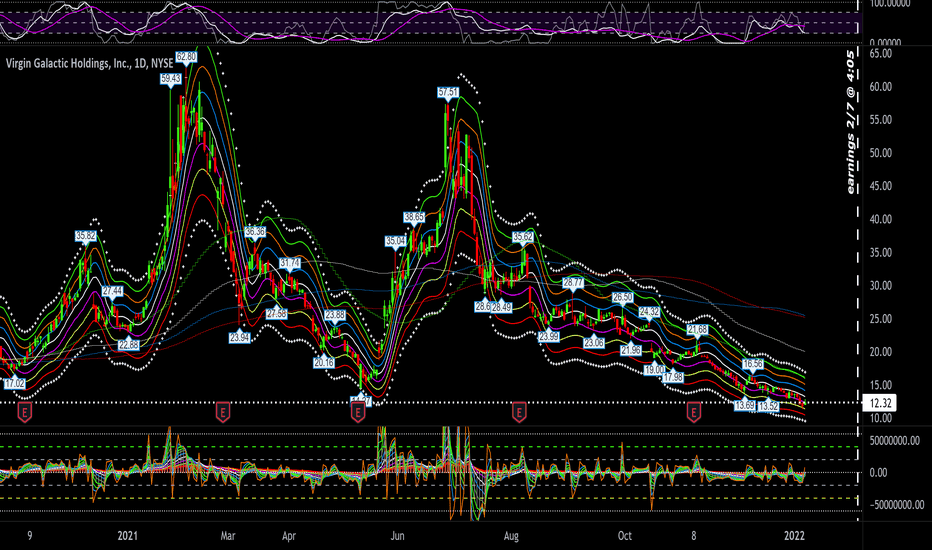Click the Aug date on the time axis

pos(511,536)
